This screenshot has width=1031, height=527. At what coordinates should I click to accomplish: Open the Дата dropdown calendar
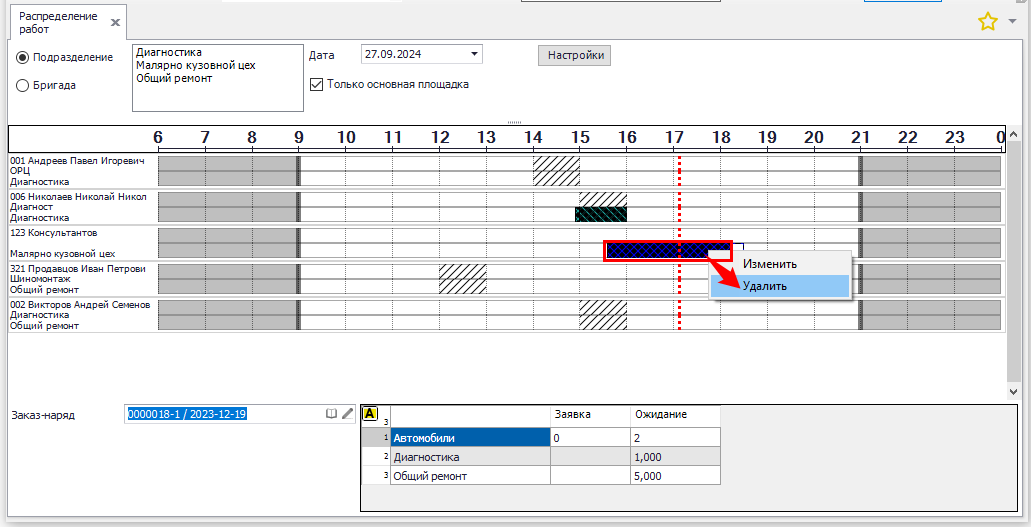[474, 55]
